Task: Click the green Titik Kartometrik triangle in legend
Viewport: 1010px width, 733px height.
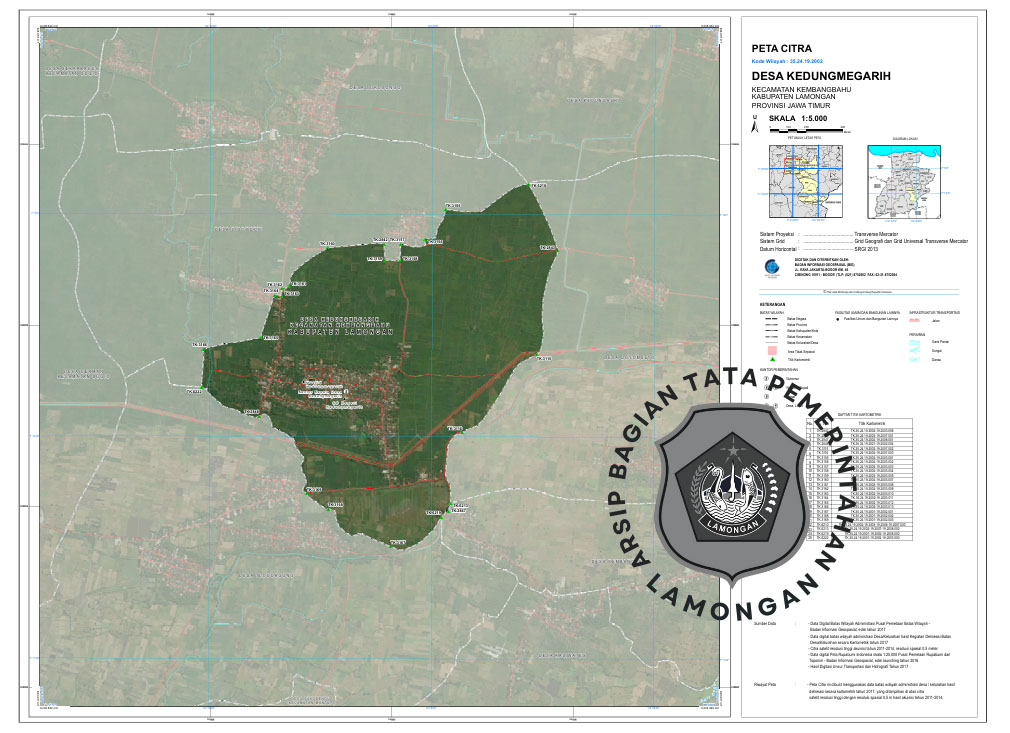Action: (x=771, y=357)
